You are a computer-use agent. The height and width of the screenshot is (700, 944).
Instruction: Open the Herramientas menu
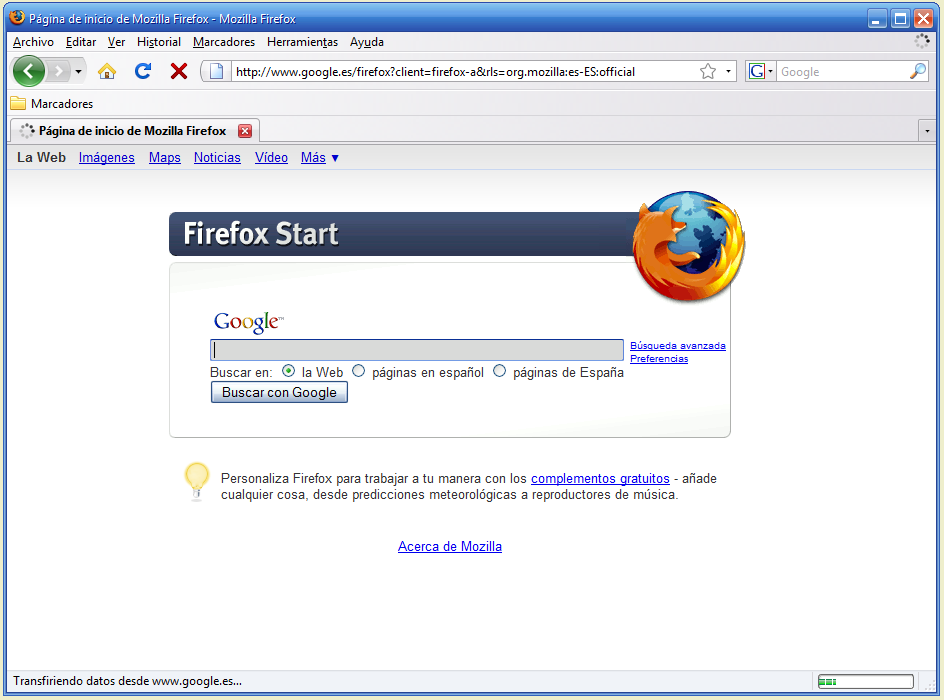302,42
